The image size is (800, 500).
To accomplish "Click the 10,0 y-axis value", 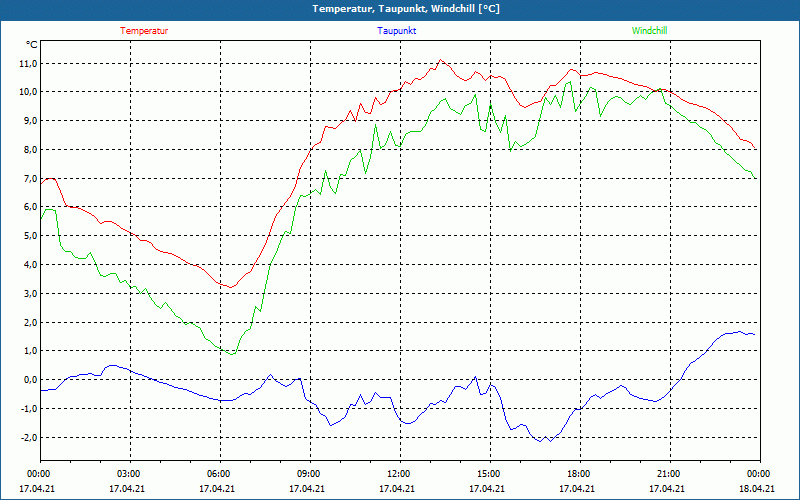I will pyautogui.click(x=28, y=92).
